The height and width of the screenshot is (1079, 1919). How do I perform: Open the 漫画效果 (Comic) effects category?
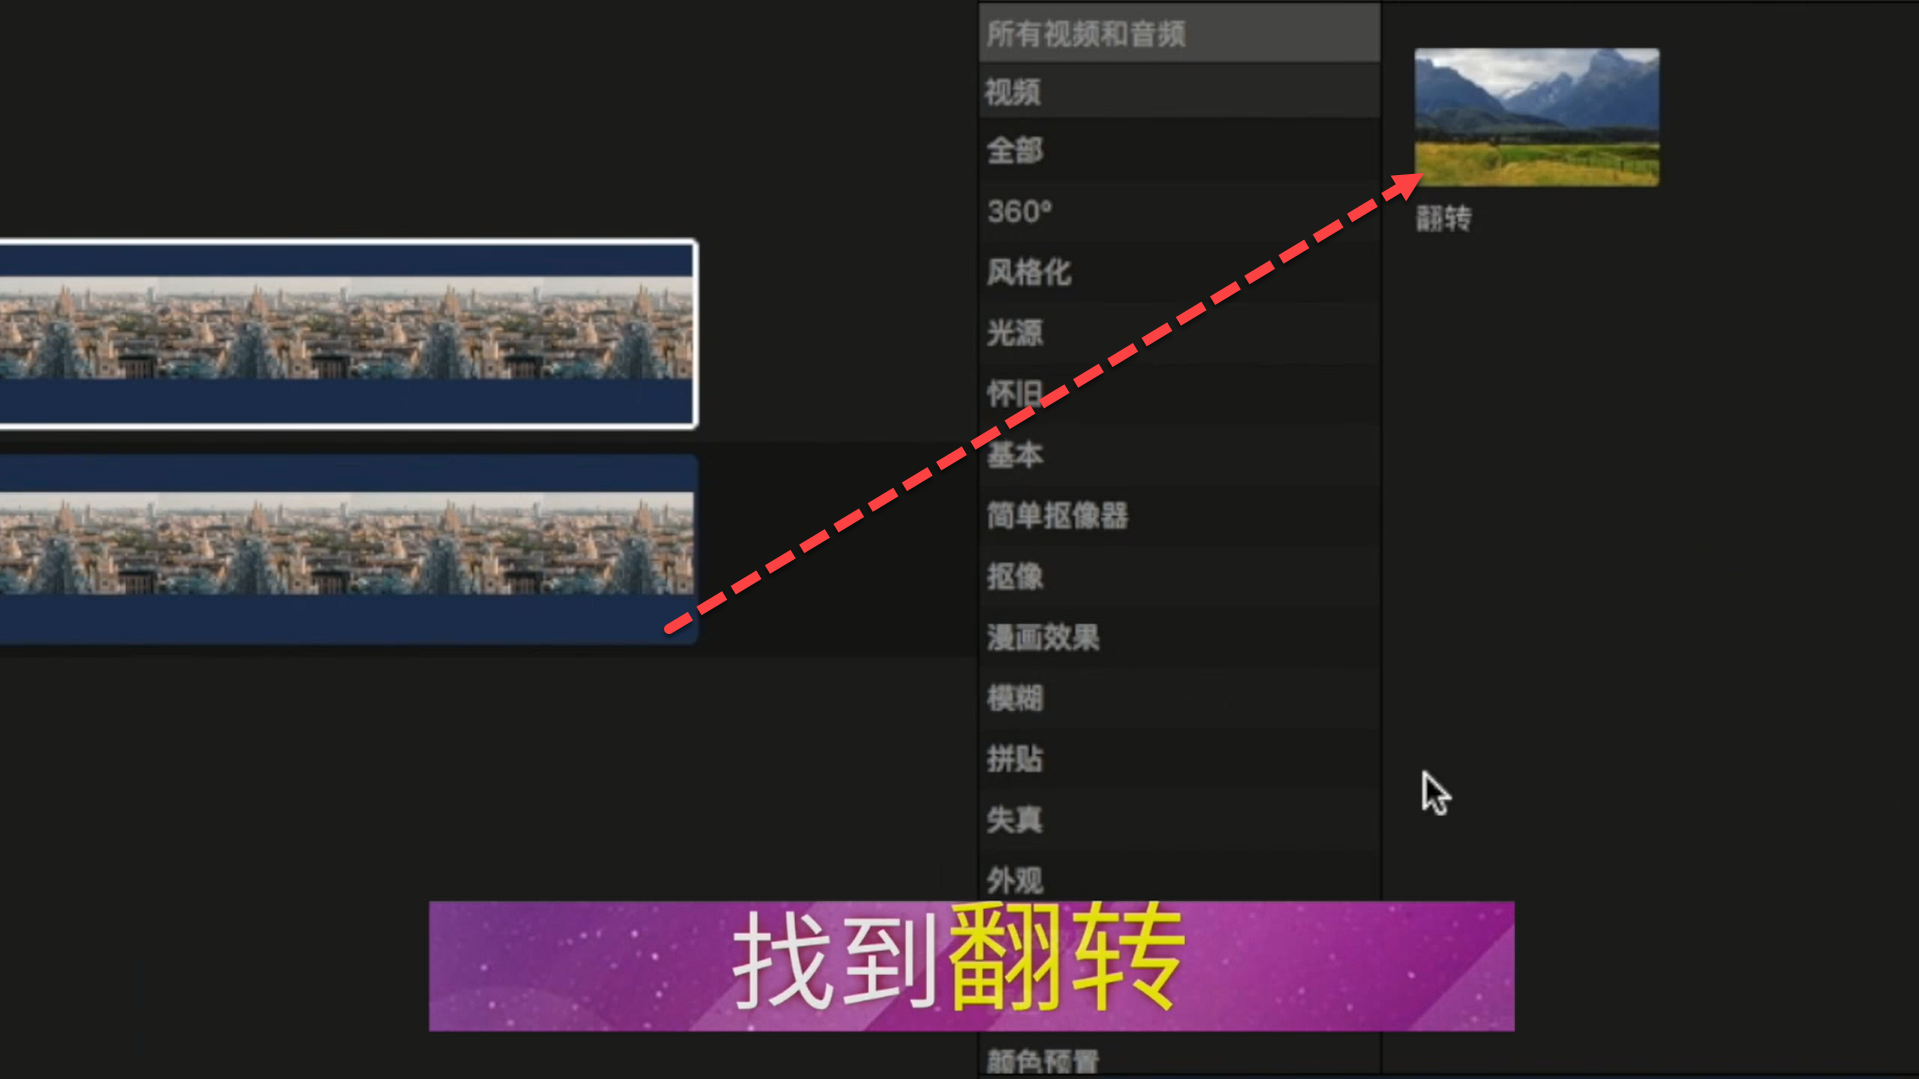pos(1041,637)
